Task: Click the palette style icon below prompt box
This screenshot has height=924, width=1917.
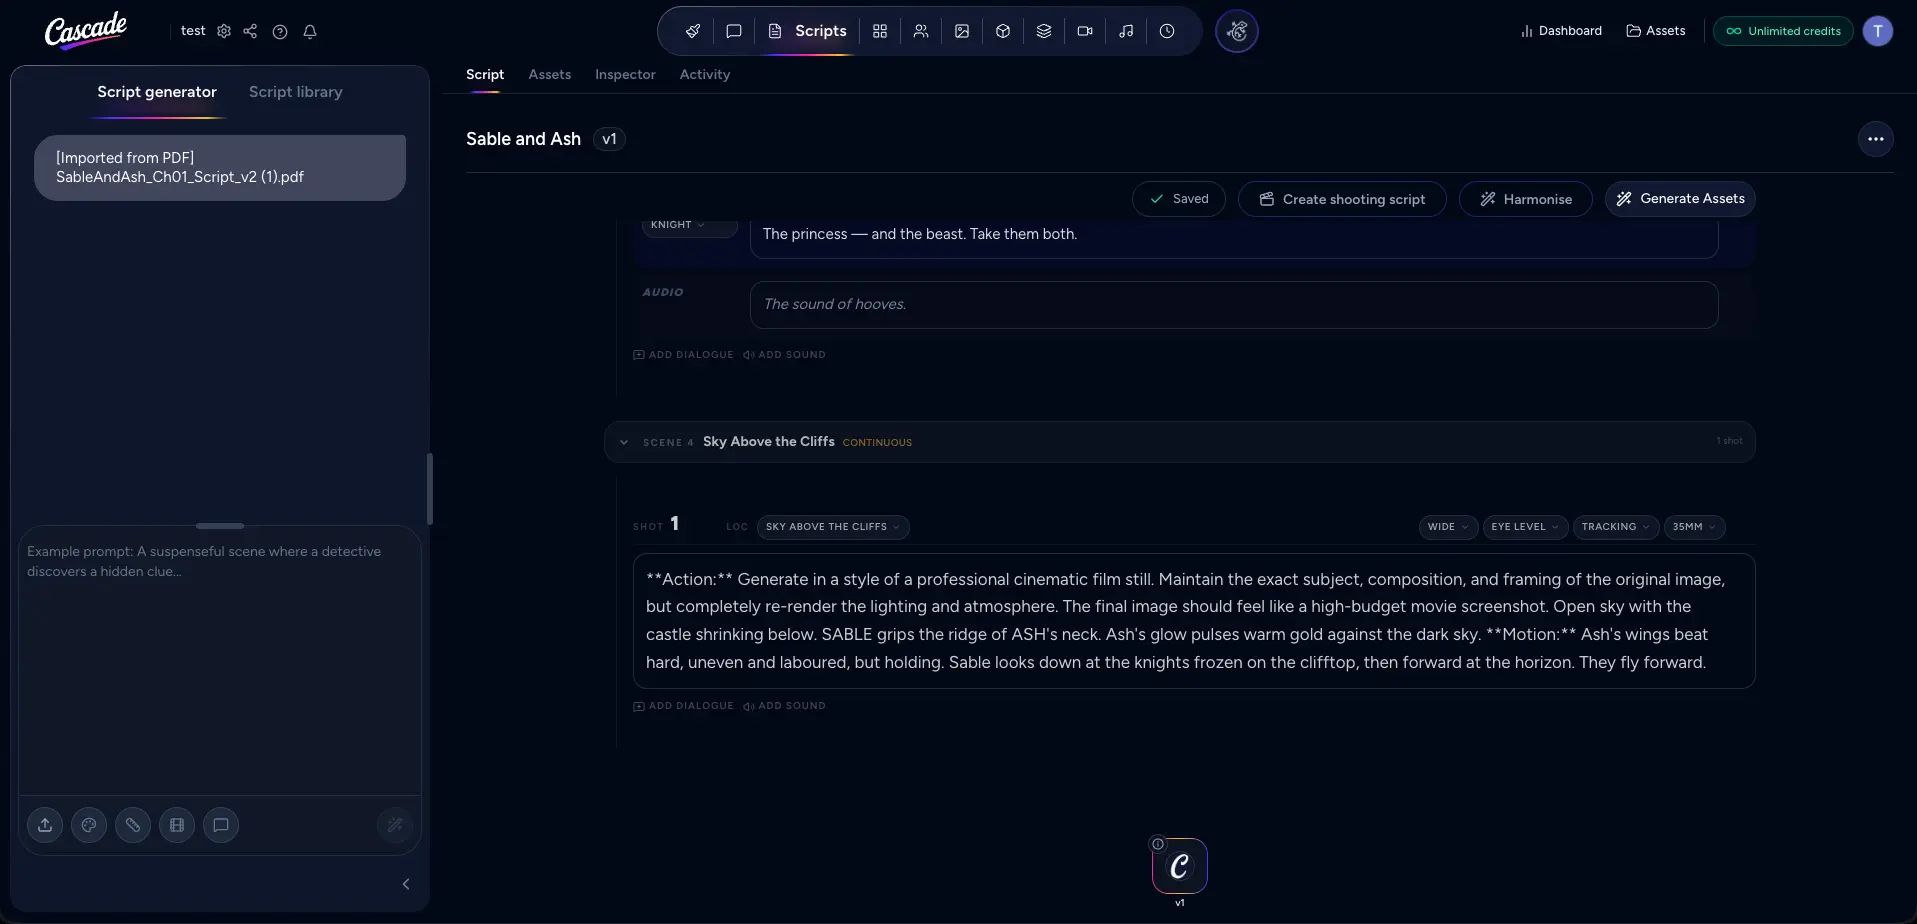Action: tap(89, 825)
